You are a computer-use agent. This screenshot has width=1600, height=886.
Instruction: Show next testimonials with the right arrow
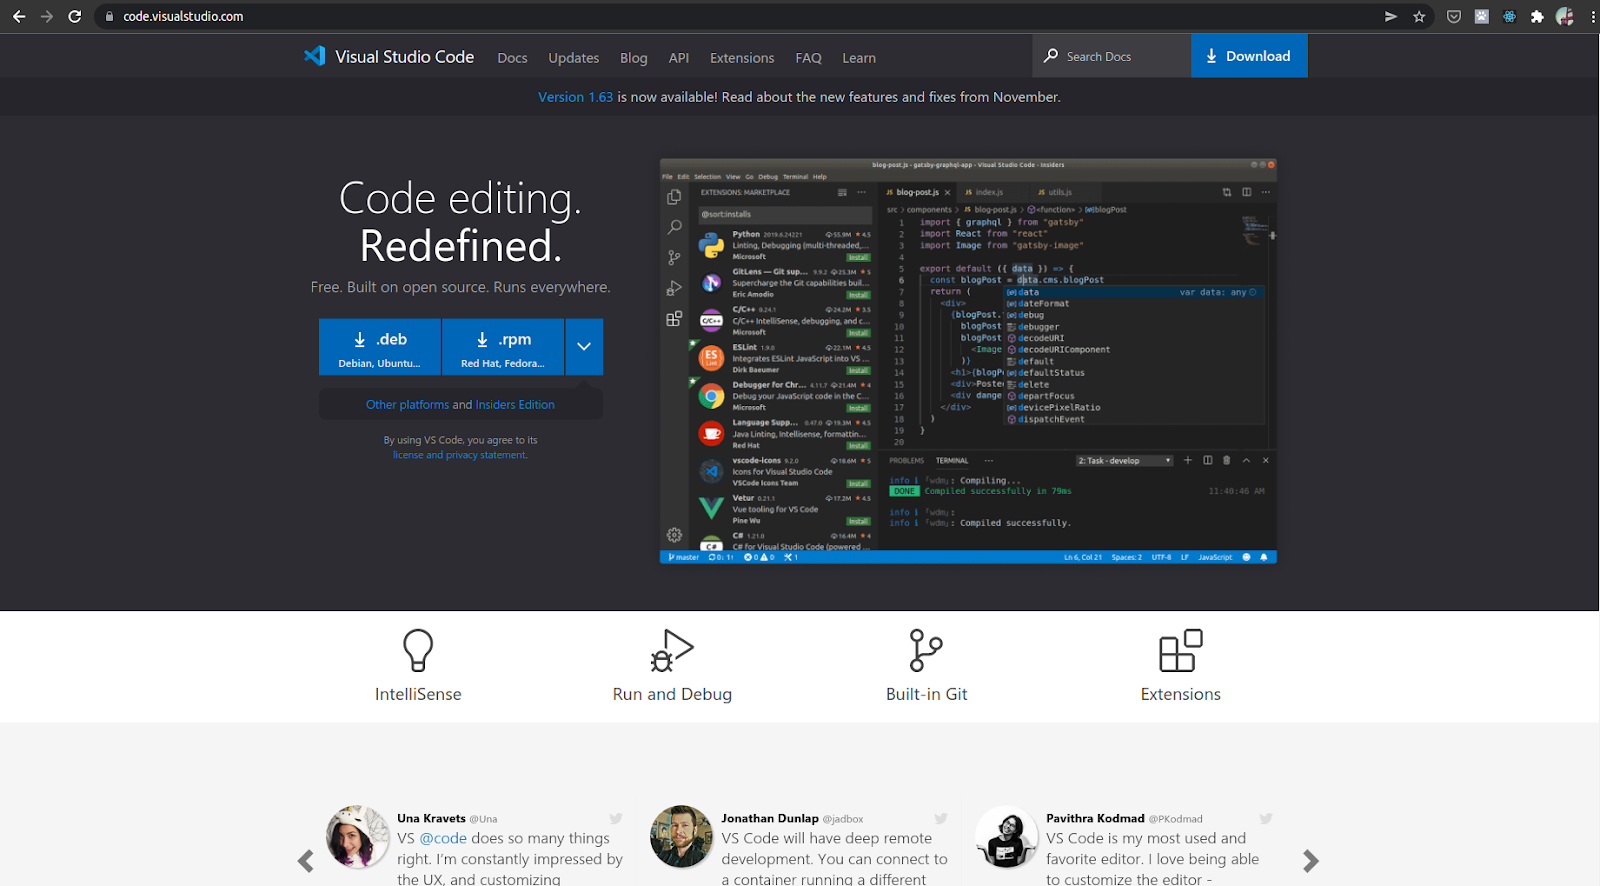1311,860
